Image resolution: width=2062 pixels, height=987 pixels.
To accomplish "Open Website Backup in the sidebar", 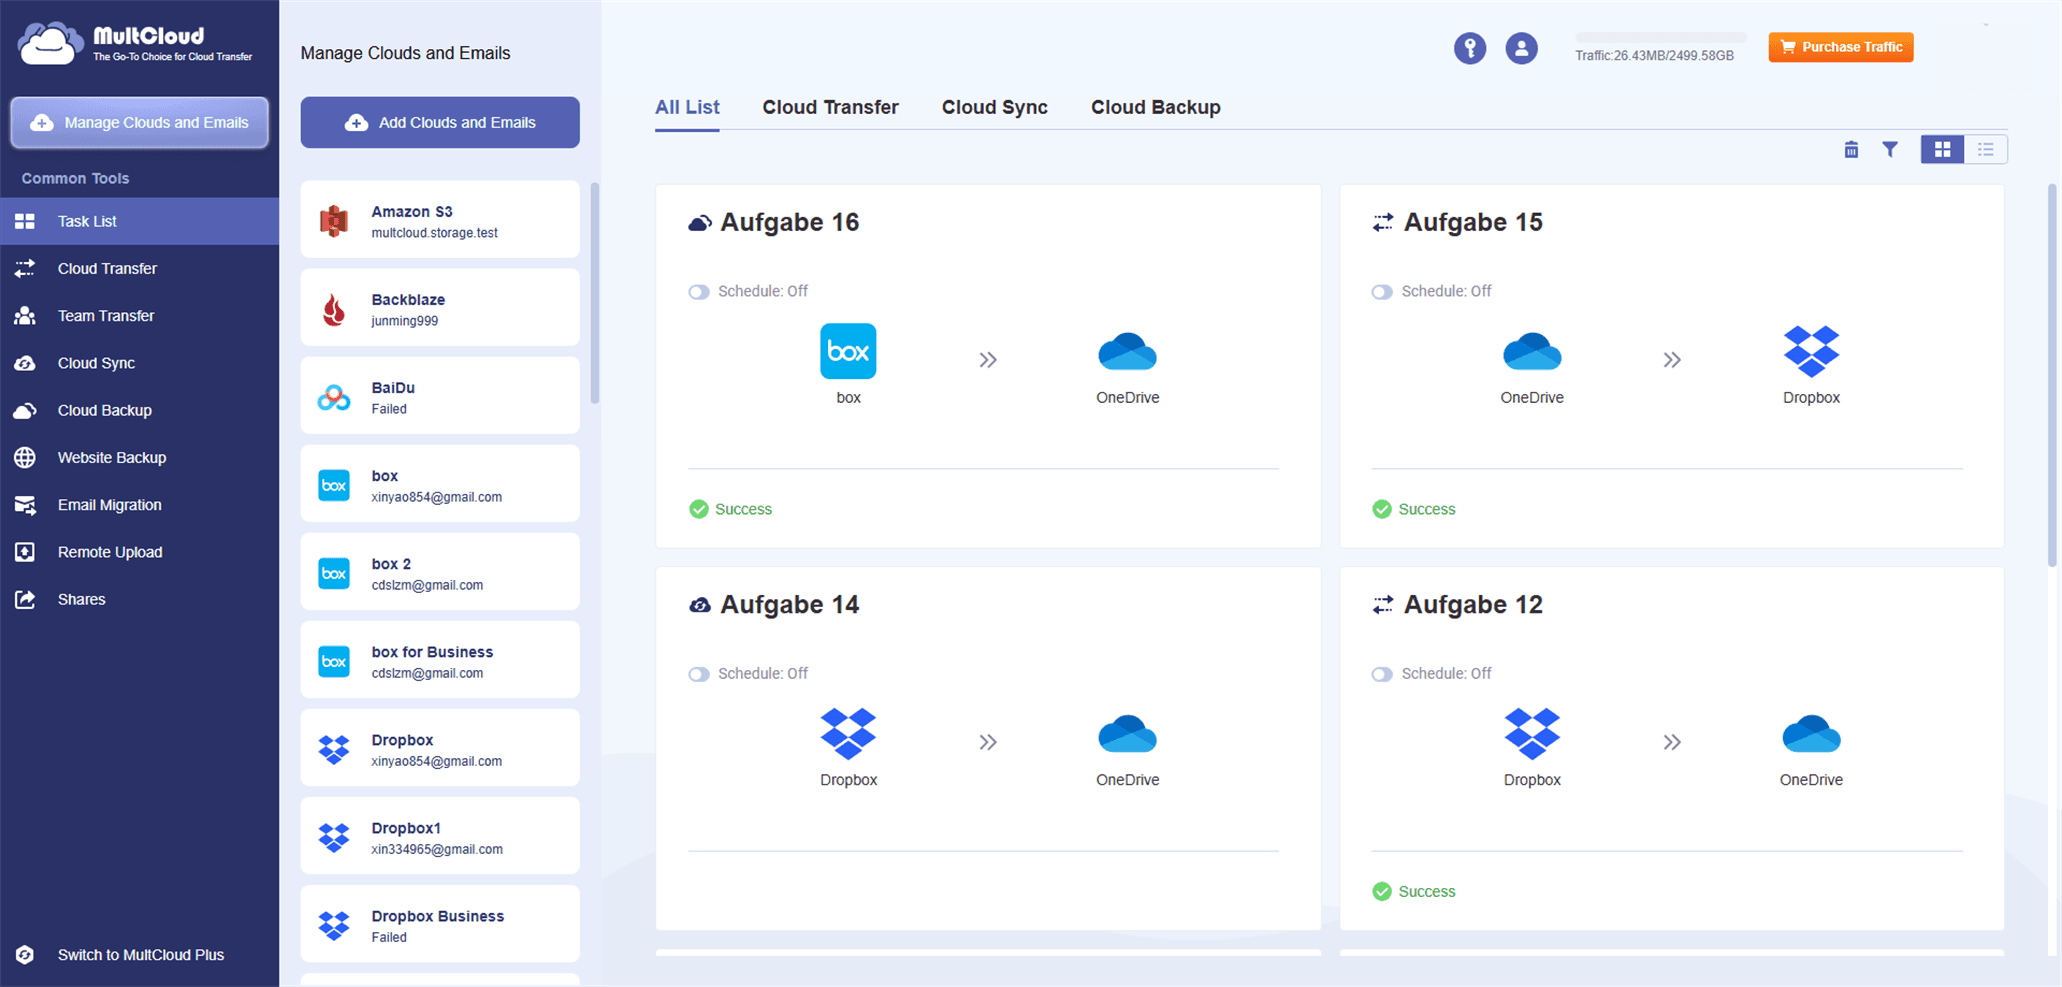I will point(139,458).
